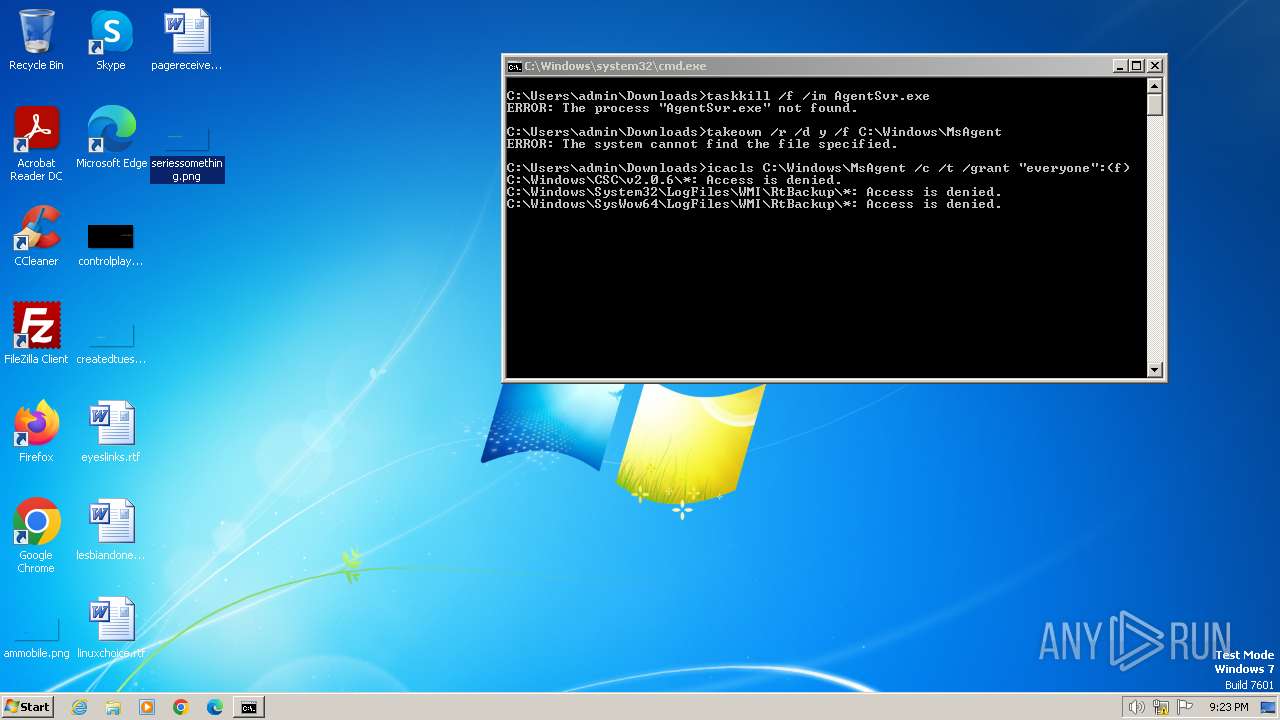Click SysWow64 LogFiles access denied line
Screen dimensions: 1280x720
pos(754,204)
